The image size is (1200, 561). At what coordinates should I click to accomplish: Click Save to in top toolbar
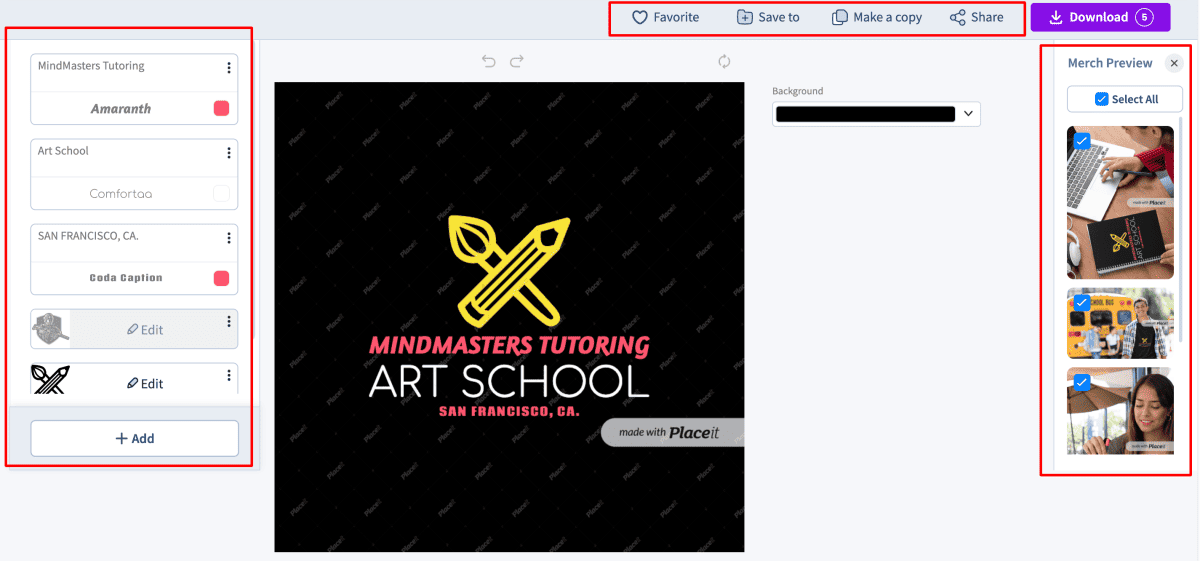(768, 18)
